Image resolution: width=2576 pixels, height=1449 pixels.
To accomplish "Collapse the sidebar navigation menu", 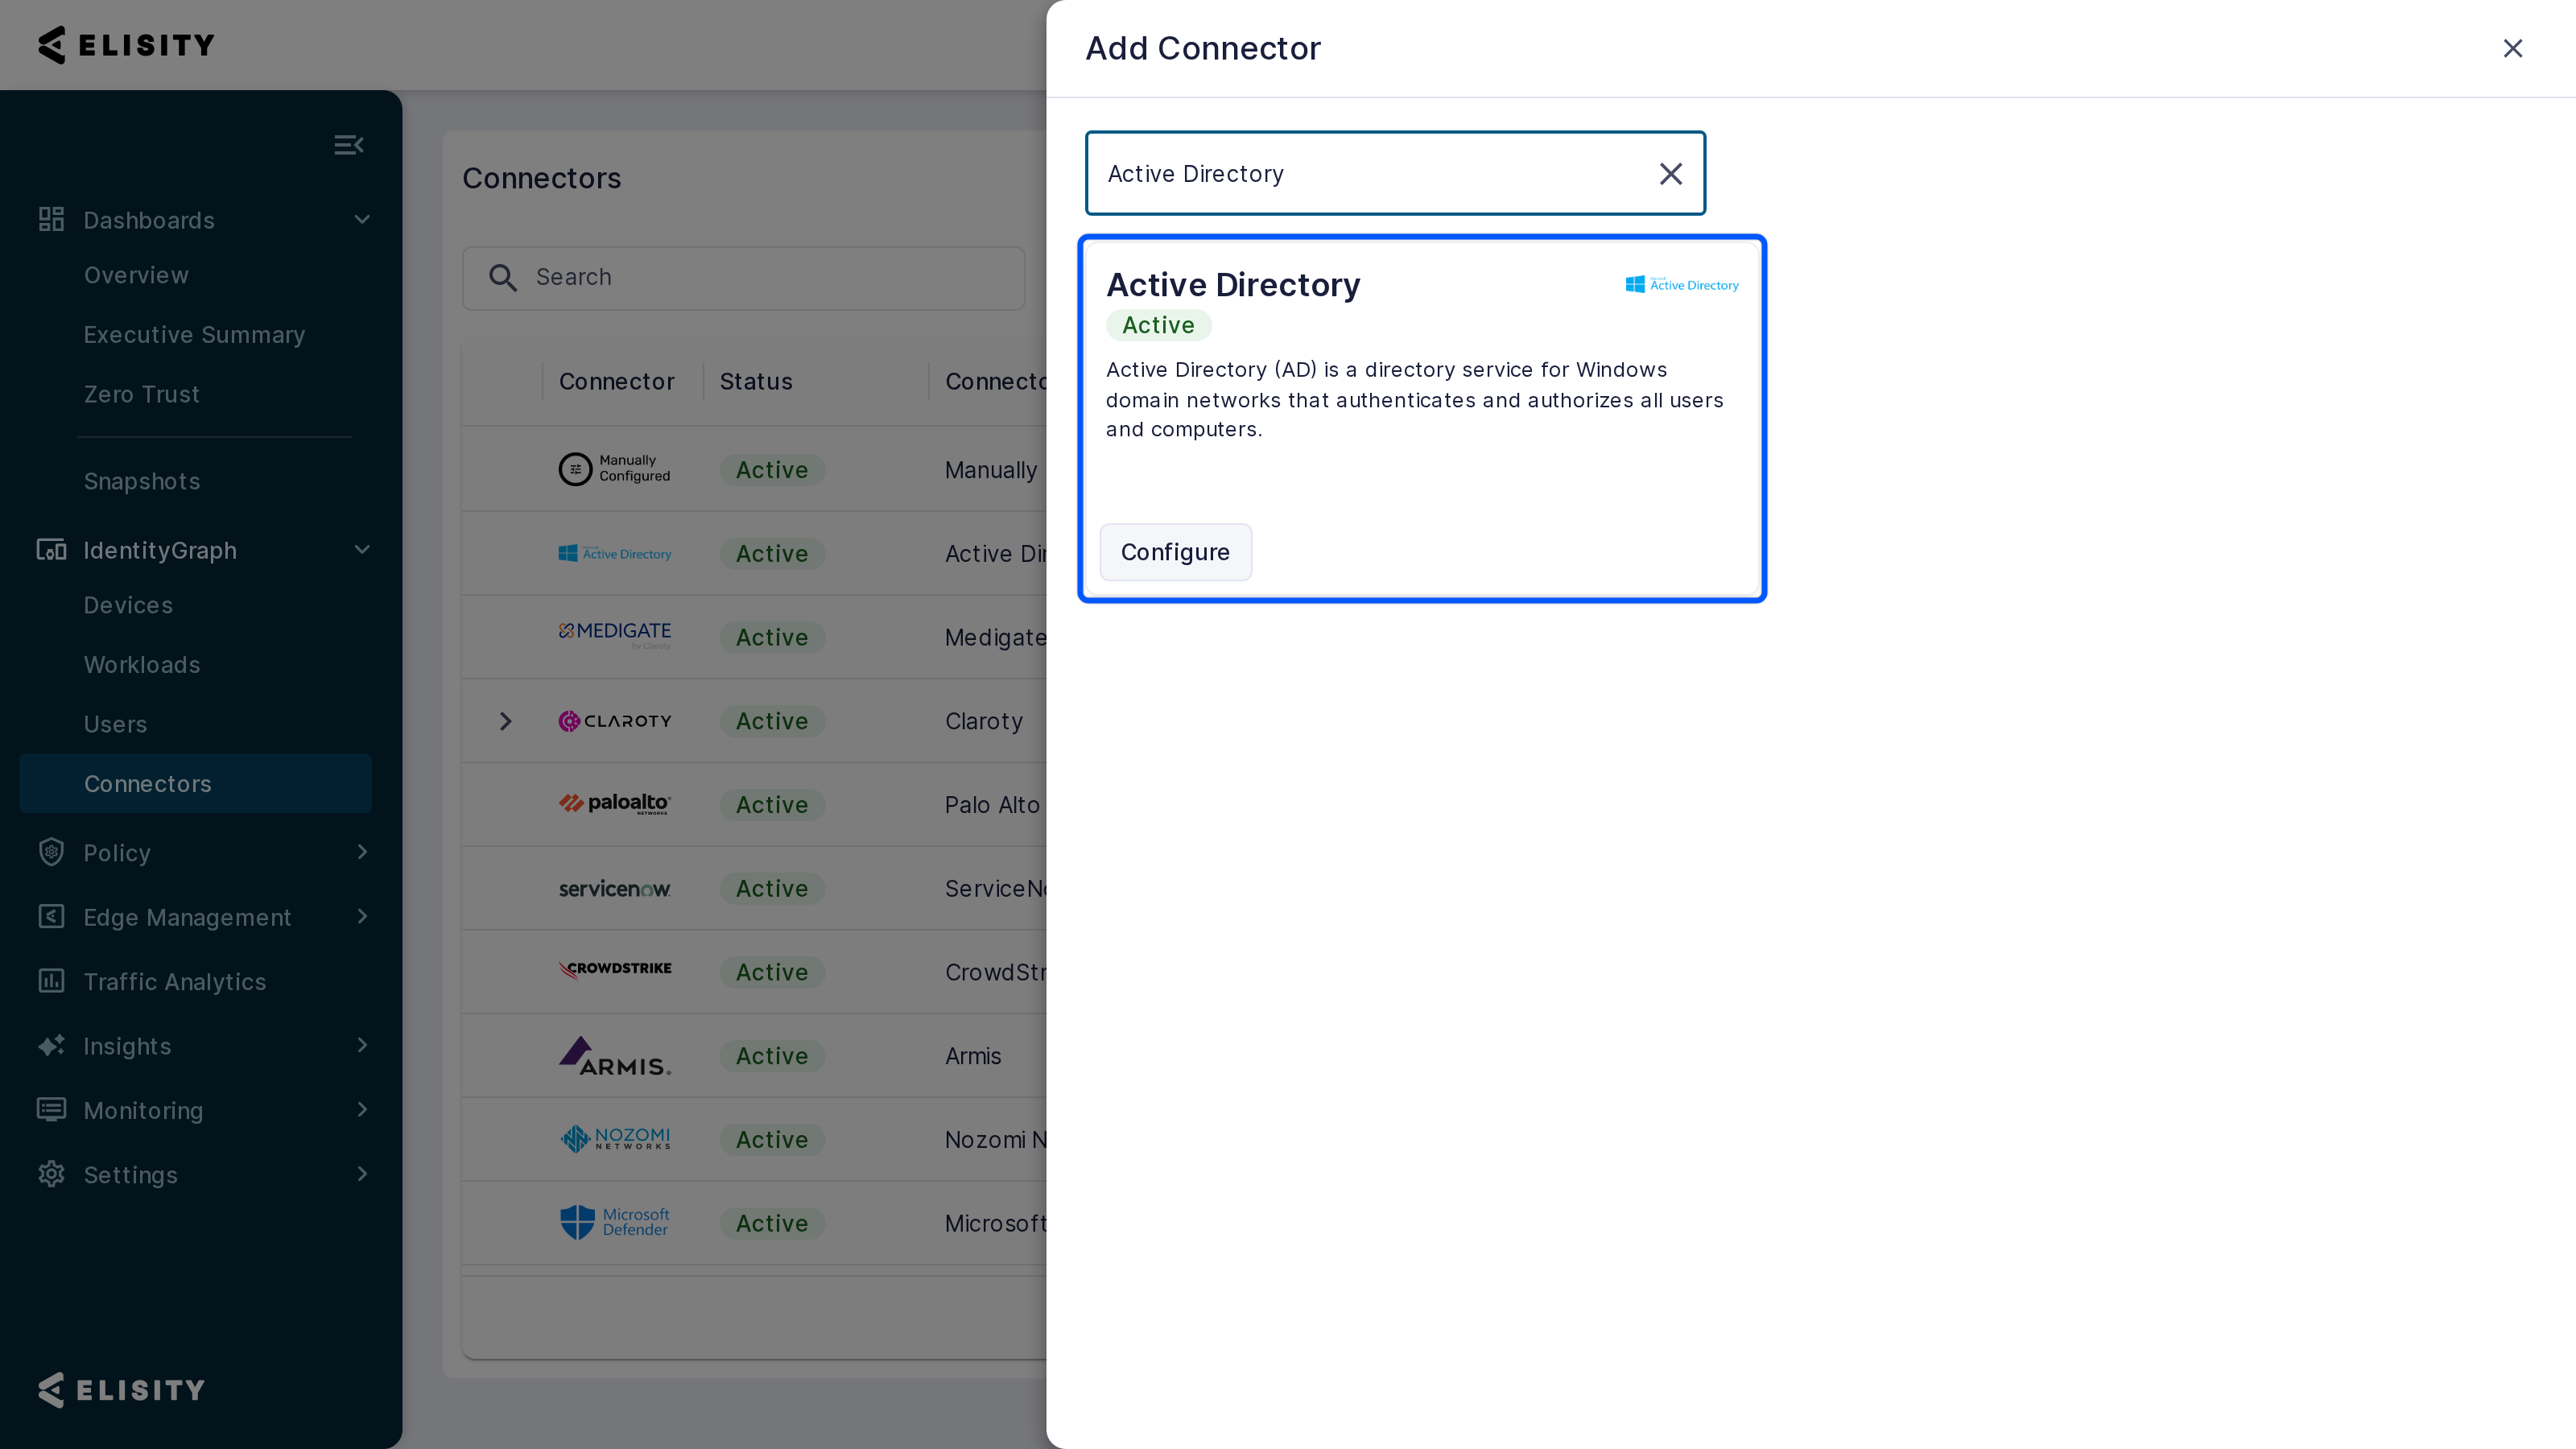I will tap(348, 145).
